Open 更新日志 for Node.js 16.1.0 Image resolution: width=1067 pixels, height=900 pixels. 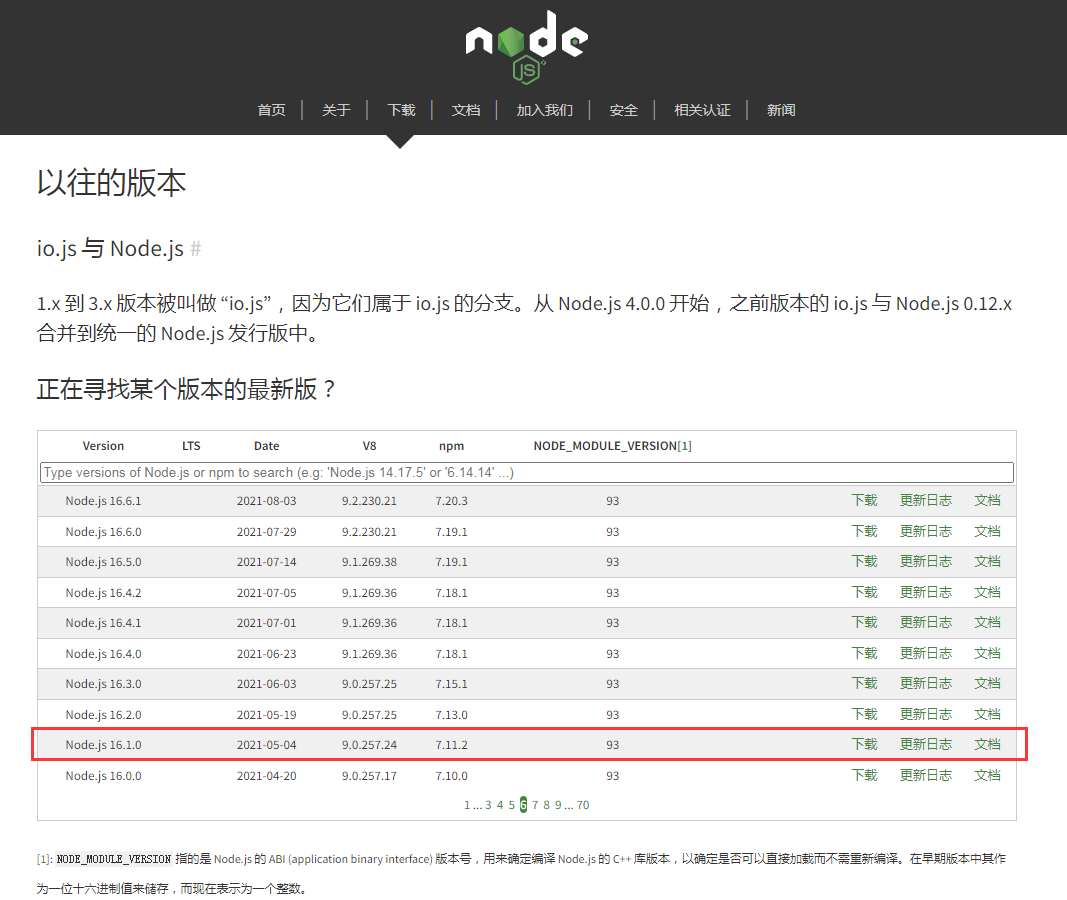tap(925, 744)
